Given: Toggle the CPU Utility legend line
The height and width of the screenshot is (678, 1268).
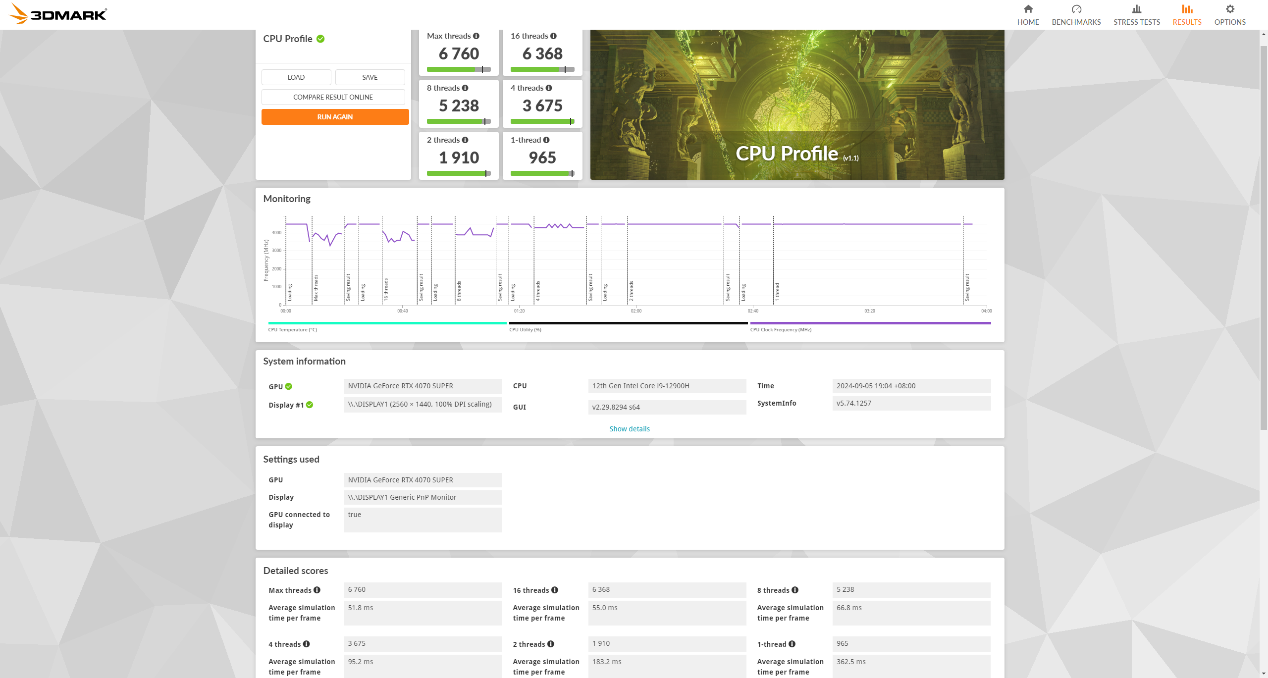Looking at the screenshot, I should coord(526,329).
